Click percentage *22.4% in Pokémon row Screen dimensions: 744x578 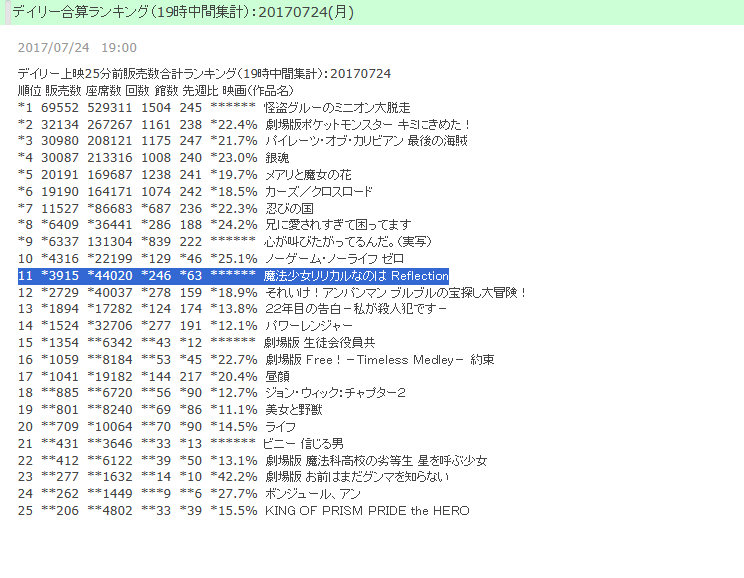pyautogui.click(x=234, y=124)
